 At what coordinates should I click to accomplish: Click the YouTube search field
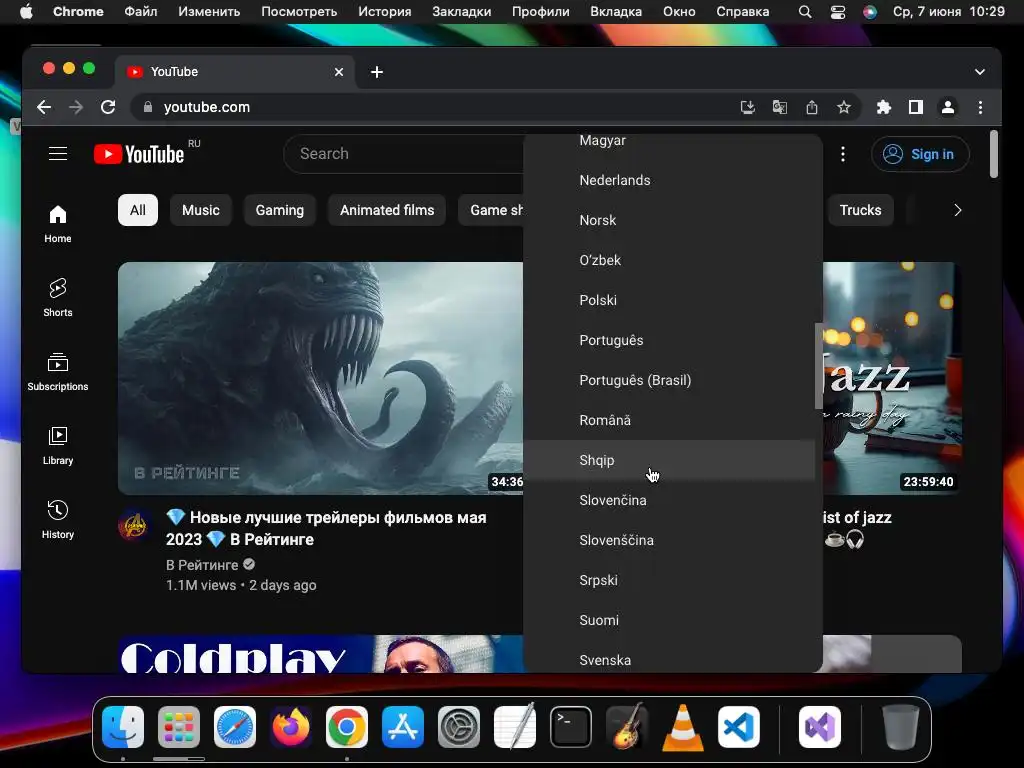pos(405,154)
